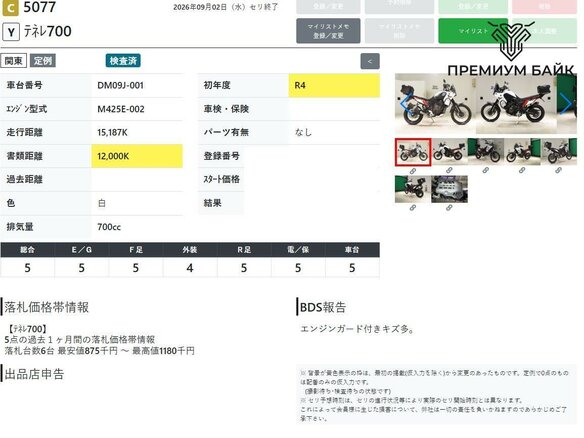
Task: Click the 外装 score value 4
Action: point(190,268)
